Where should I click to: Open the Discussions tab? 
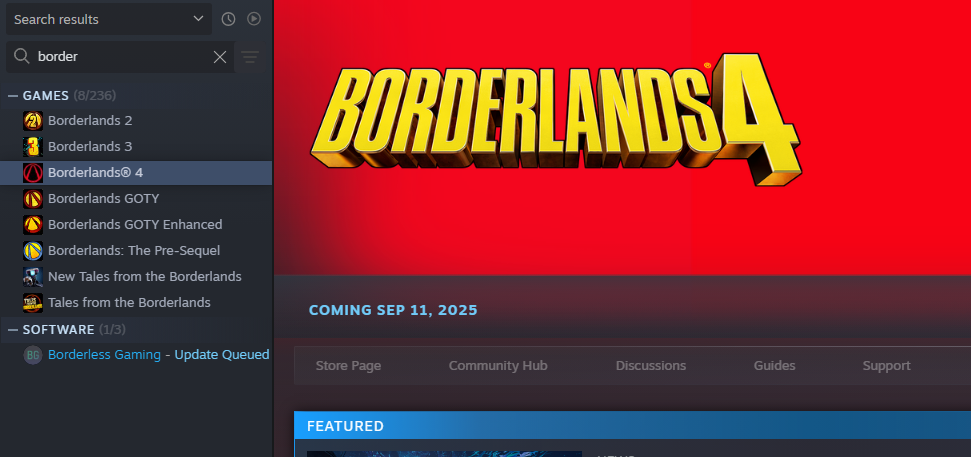(651, 366)
